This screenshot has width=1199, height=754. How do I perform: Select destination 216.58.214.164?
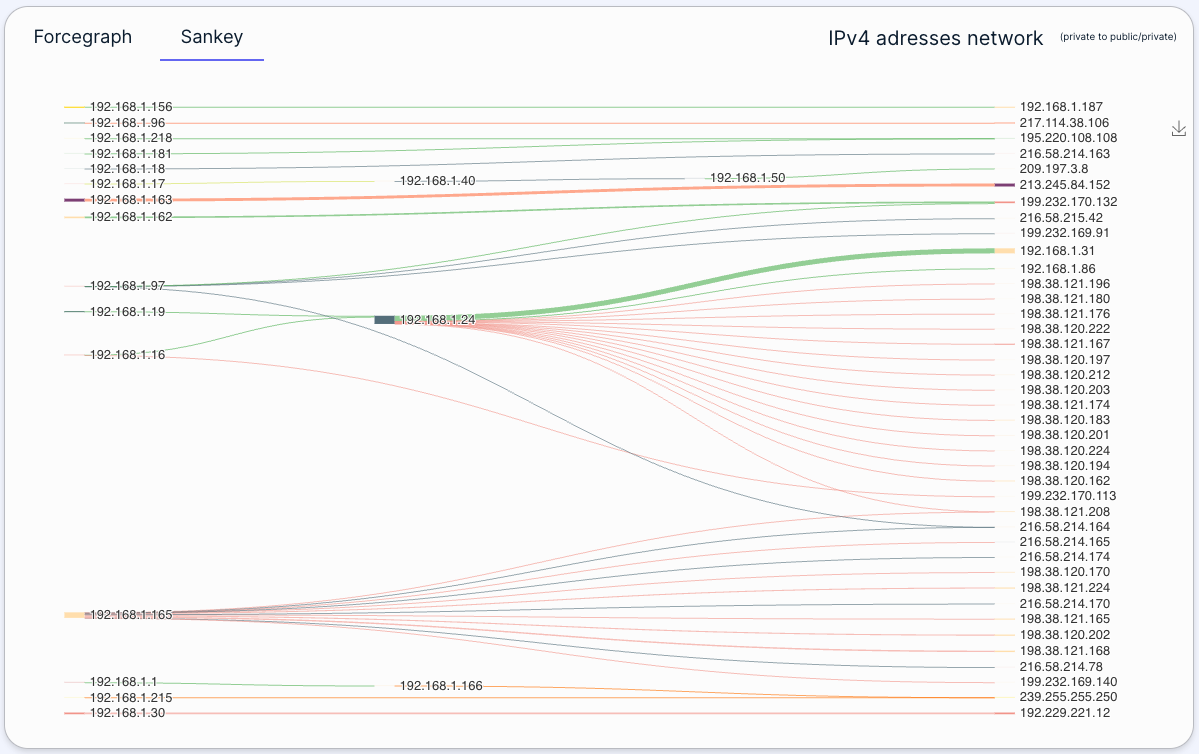(x=1064, y=527)
